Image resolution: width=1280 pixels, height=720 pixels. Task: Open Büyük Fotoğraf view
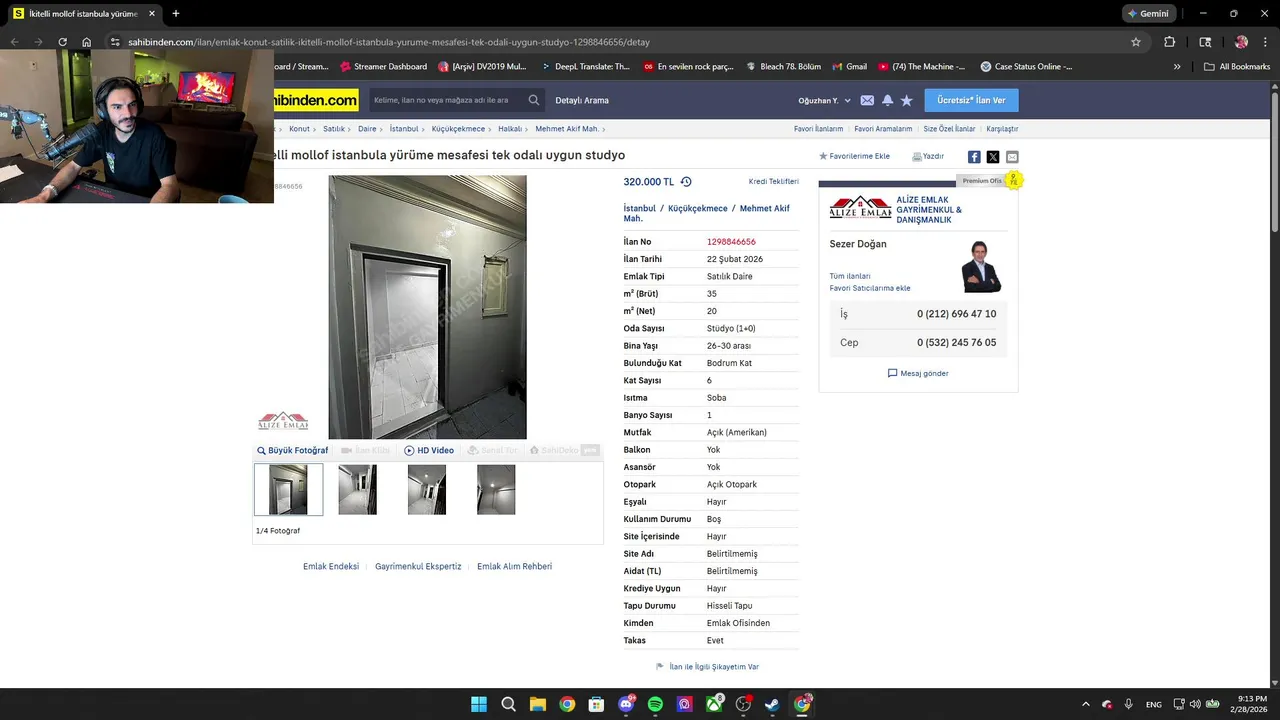tap(292, 451)
